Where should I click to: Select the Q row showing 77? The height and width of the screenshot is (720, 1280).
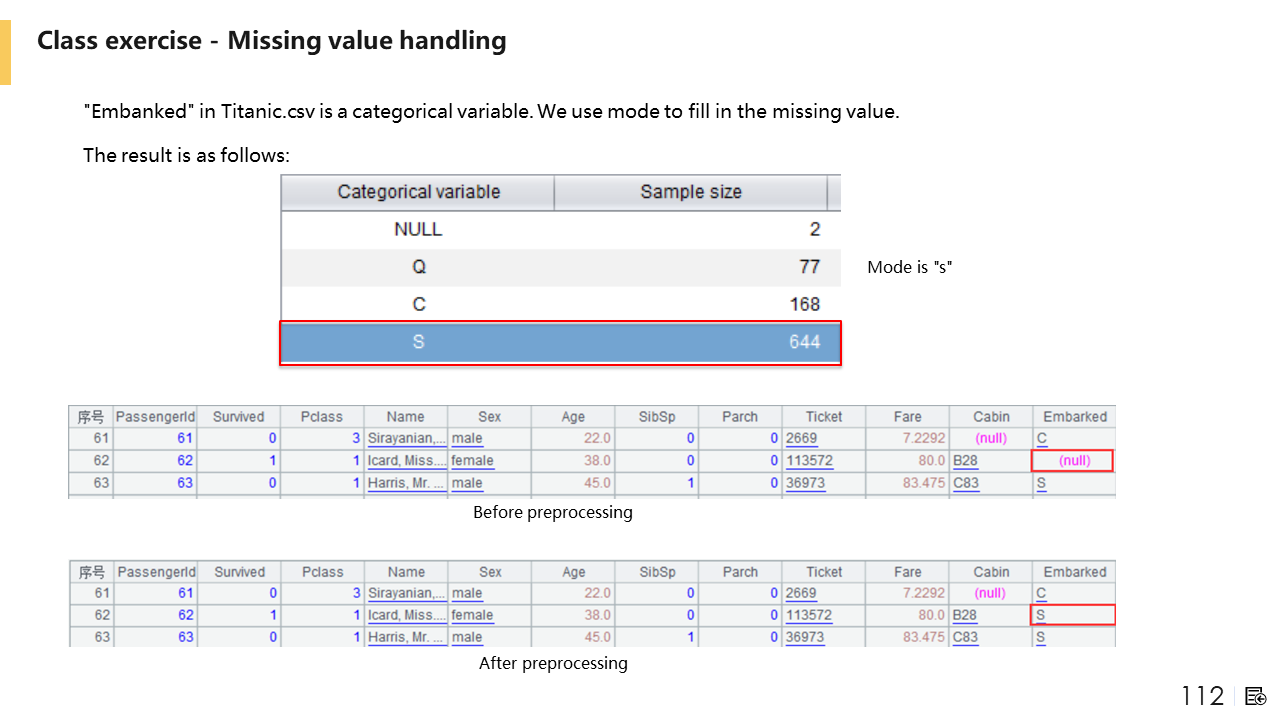560,267
